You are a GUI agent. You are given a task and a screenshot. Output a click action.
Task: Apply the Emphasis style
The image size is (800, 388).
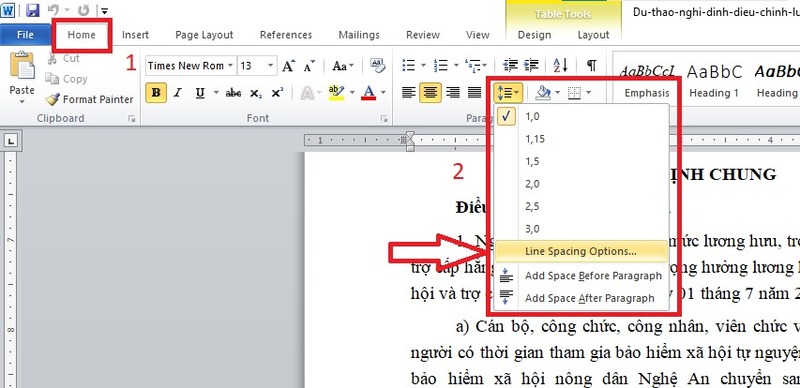click(647, 79)
